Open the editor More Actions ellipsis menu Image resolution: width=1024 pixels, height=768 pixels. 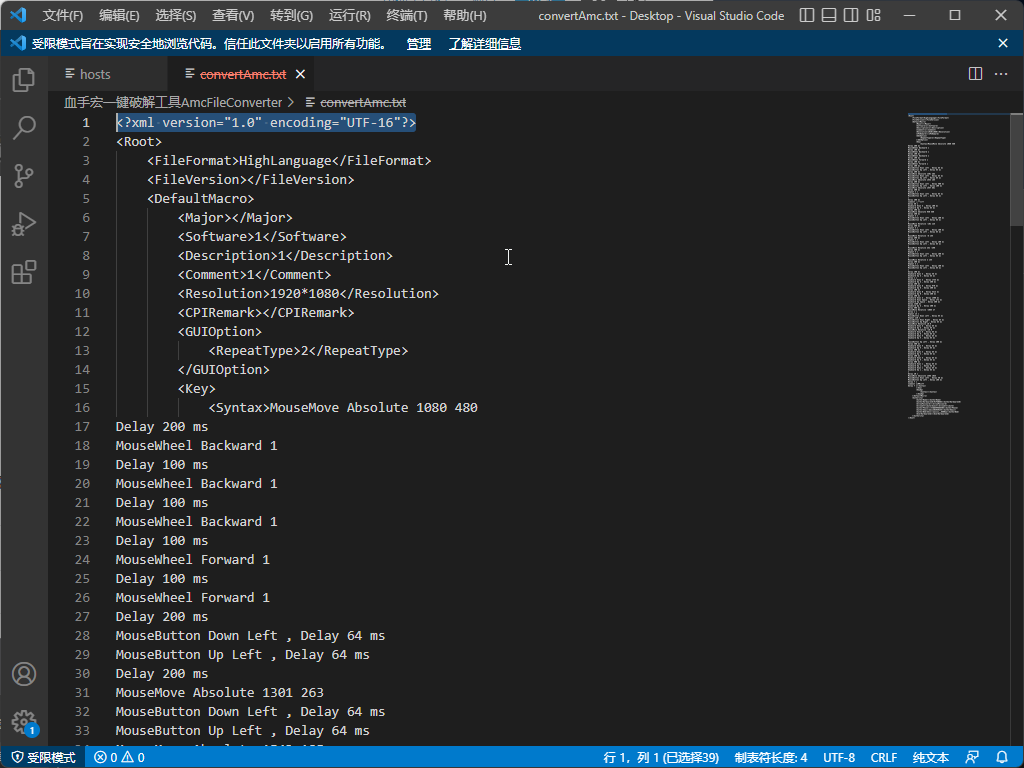tap(1001, 74)
